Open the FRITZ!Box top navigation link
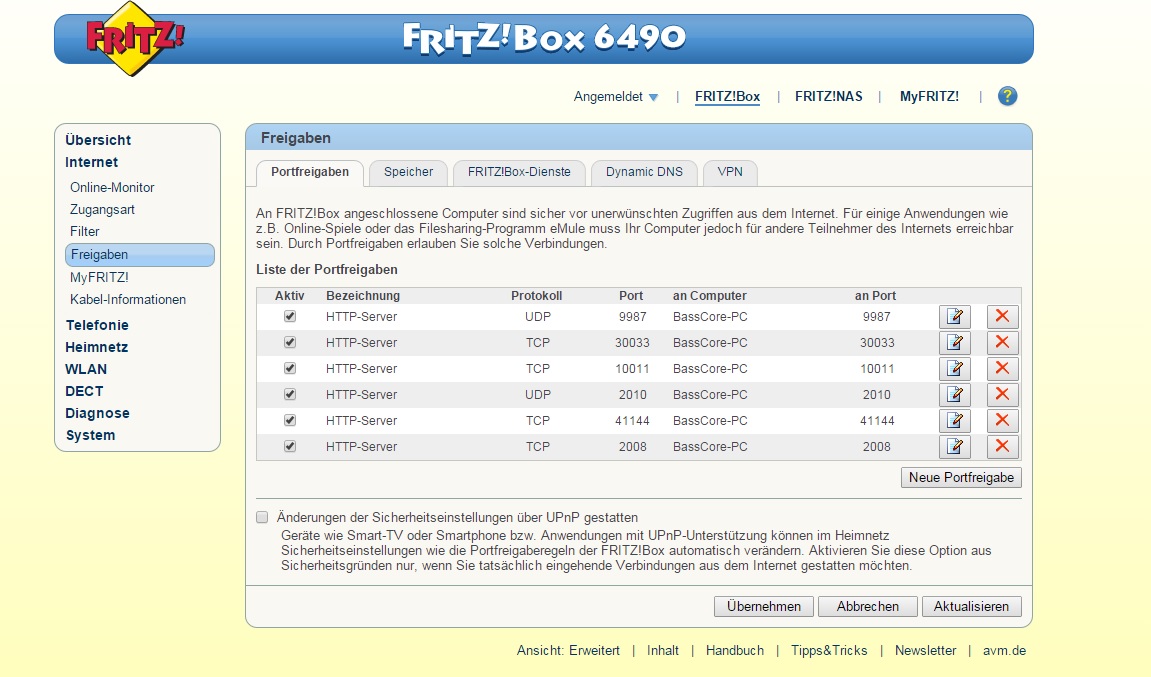 tap(727, 97)
